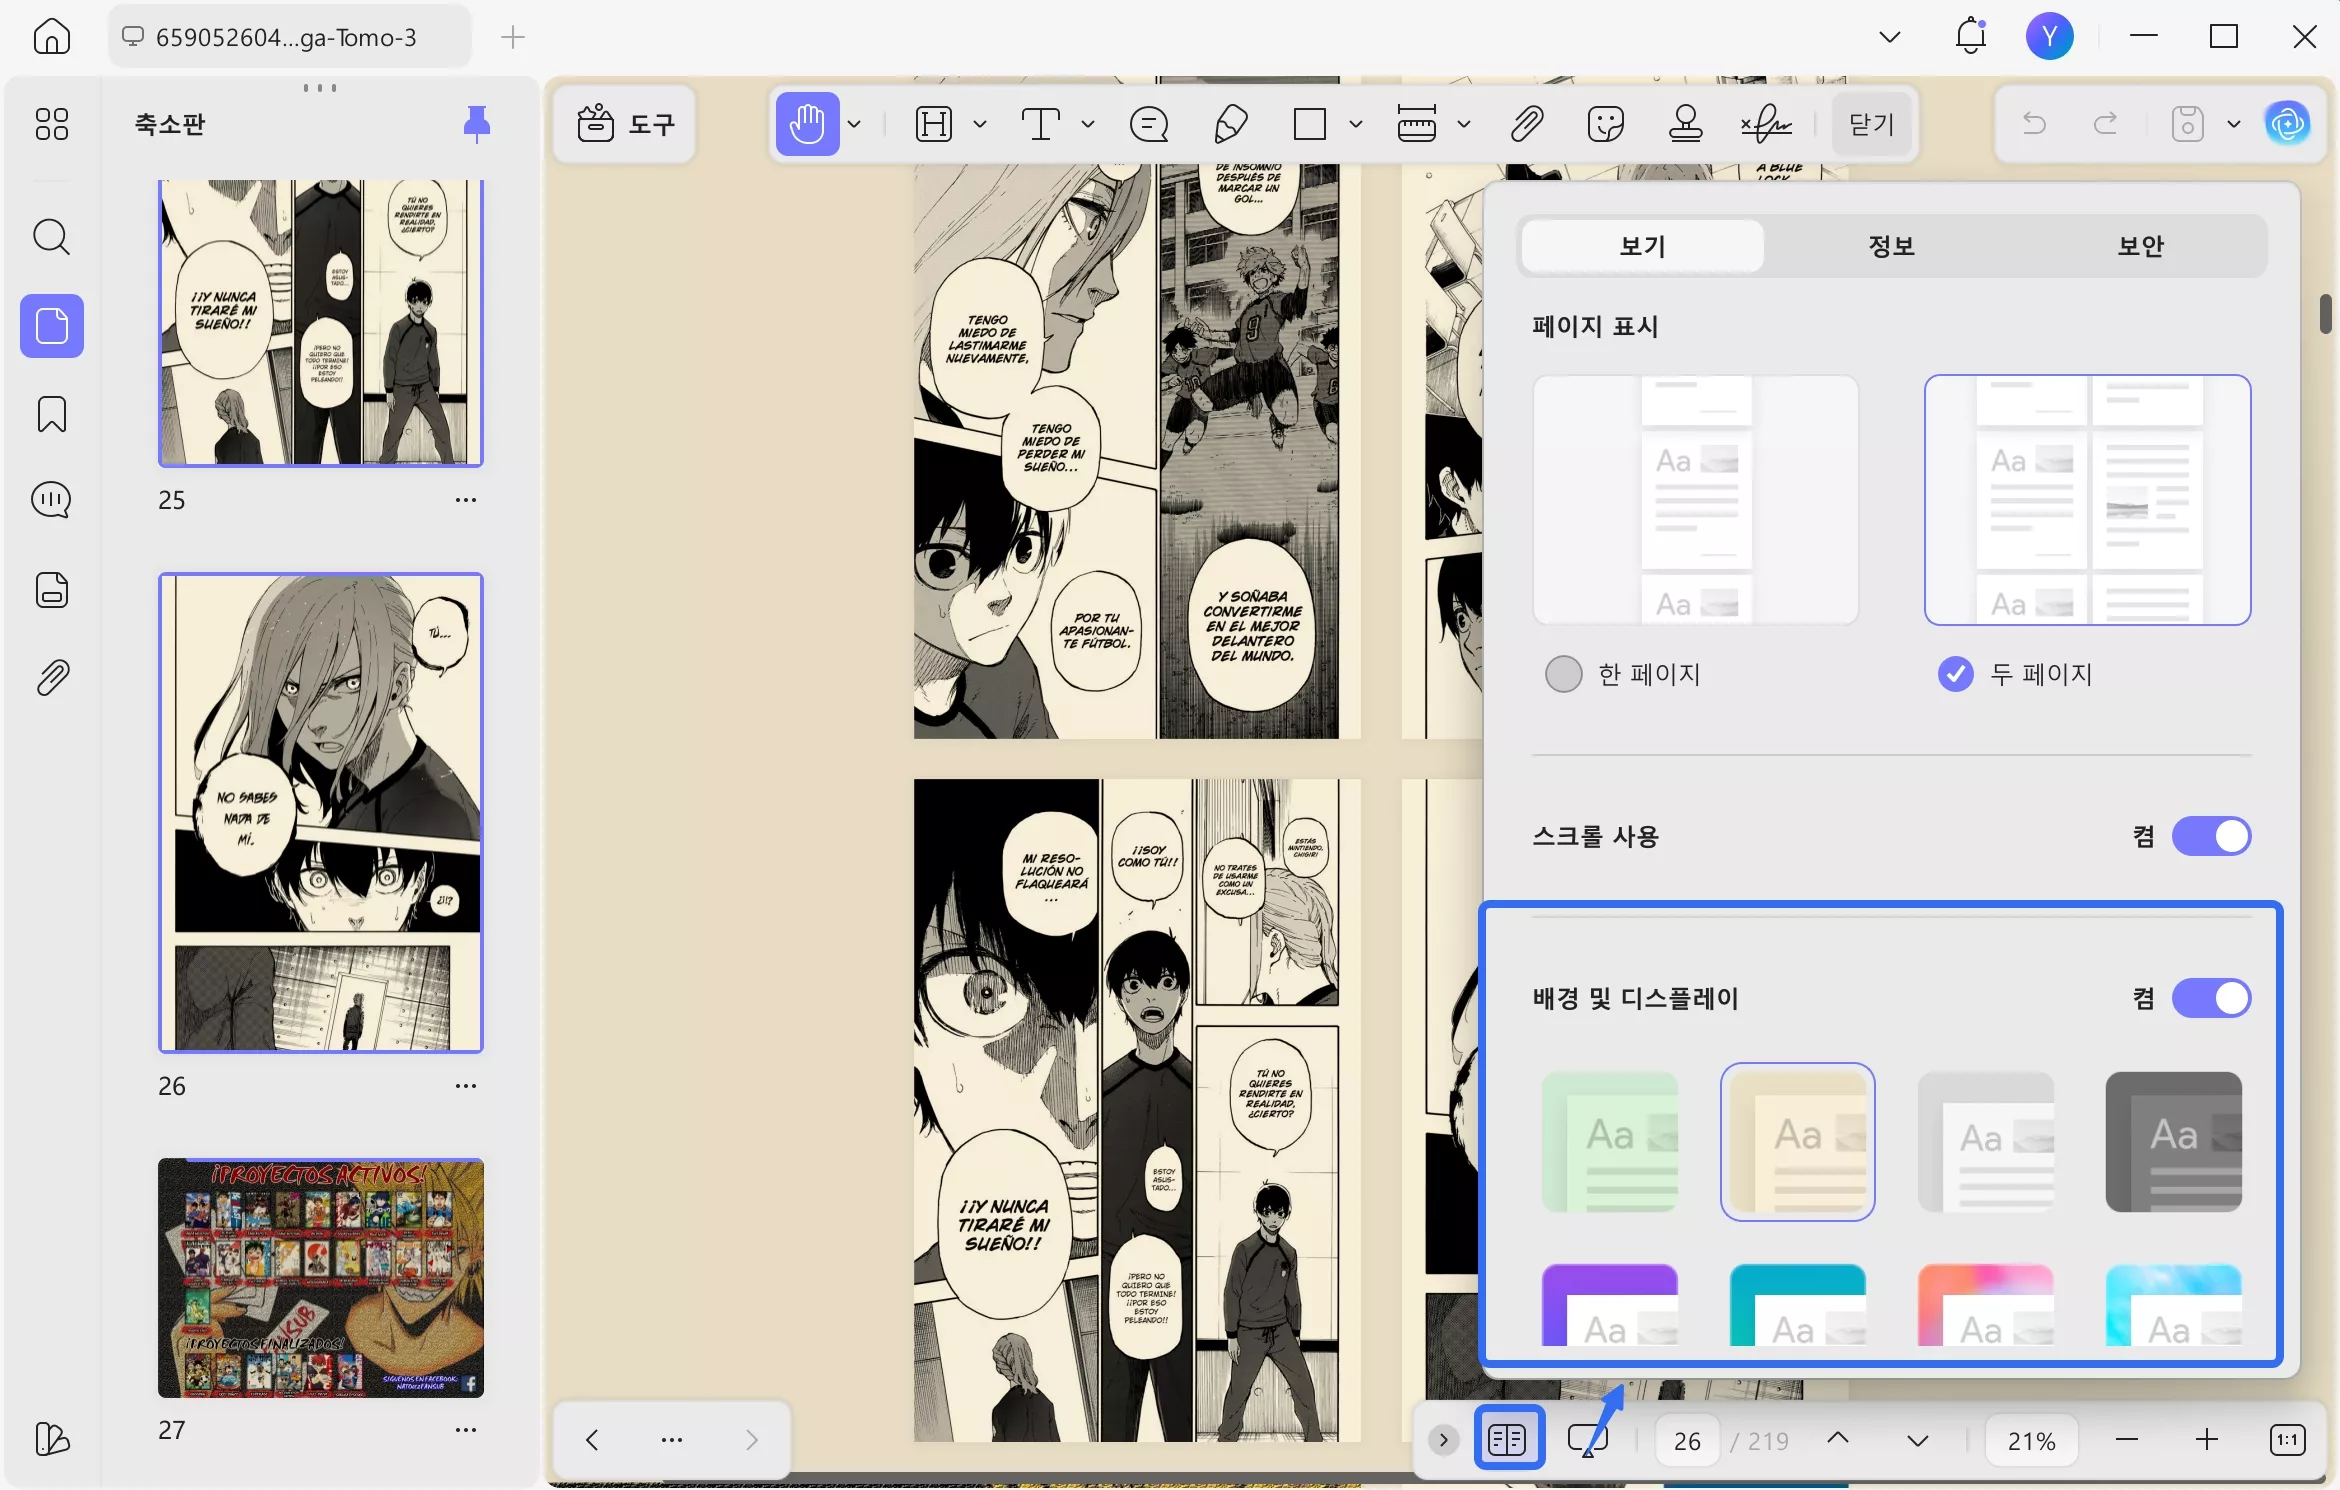The height and width of the screenshot is (1490, 2340).
Task: Select the dark gray background swatch
Action: (x=2175, y=1142)
